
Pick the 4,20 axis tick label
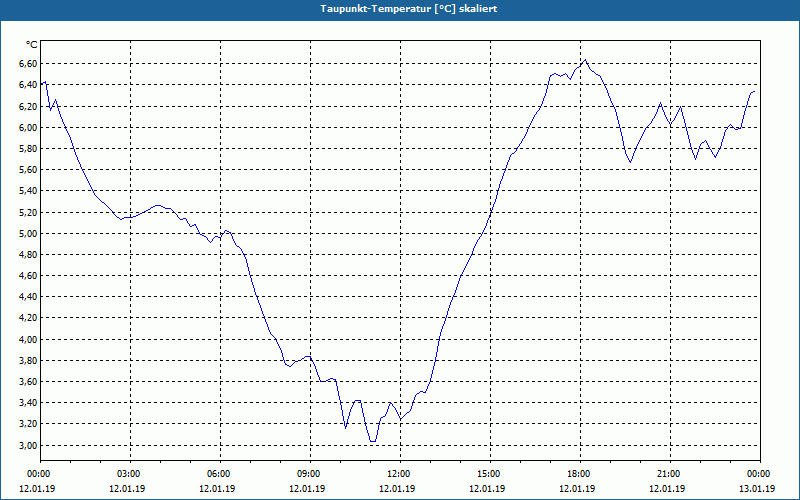28,318
